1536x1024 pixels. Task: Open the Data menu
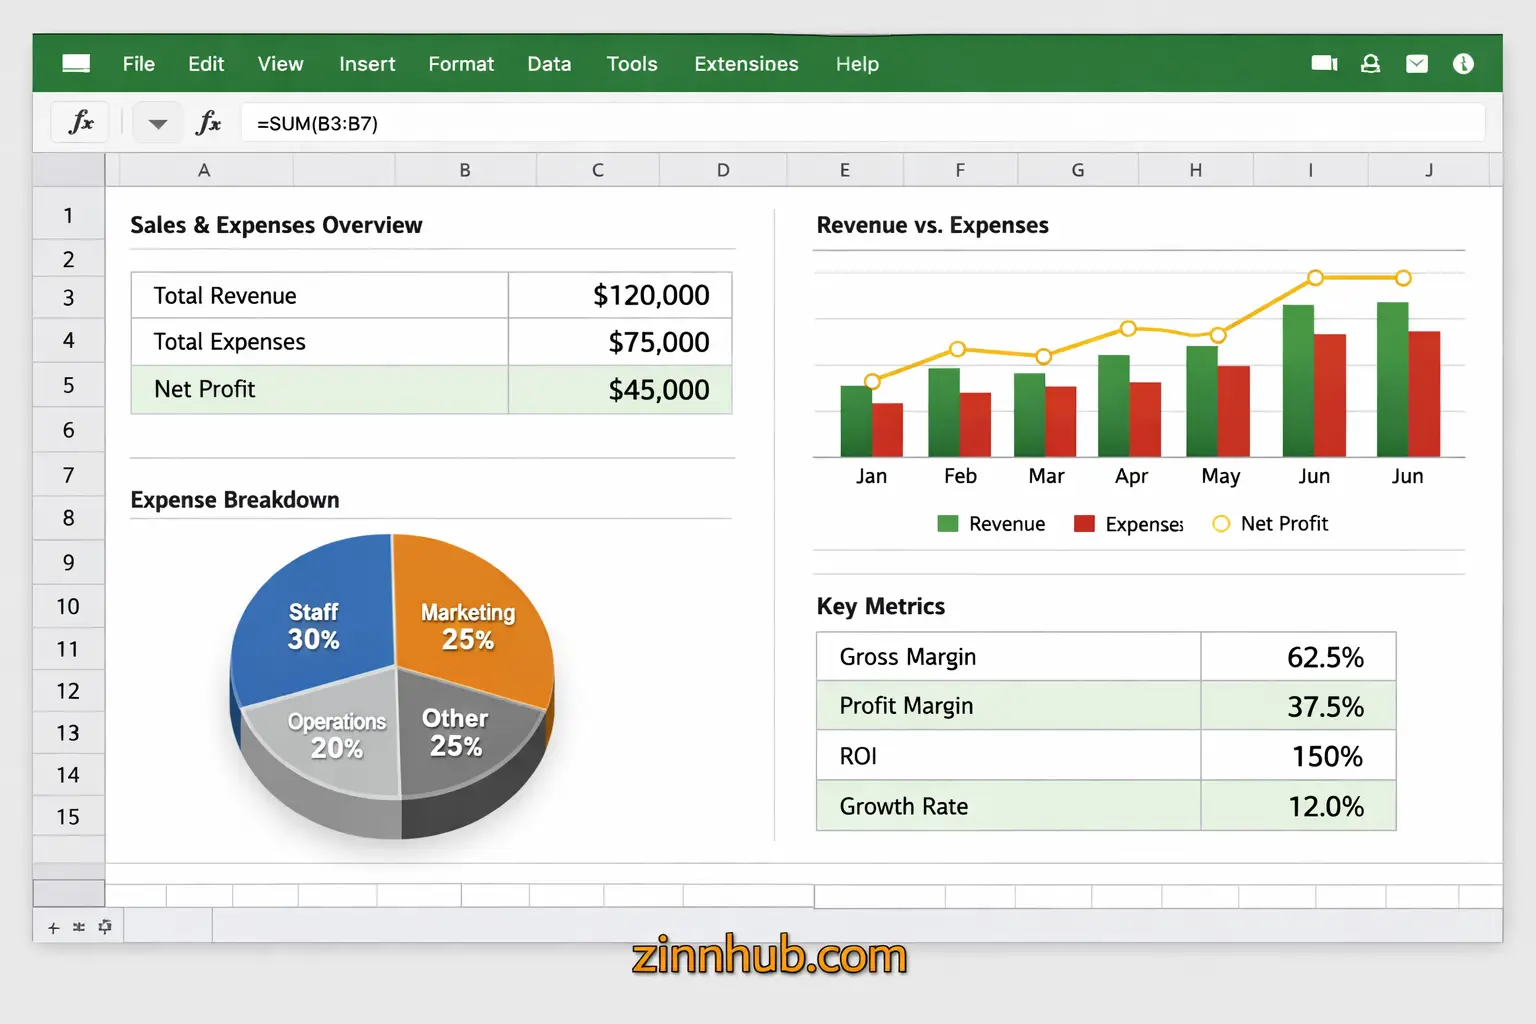pyautogui.click(x=549, y=64)
